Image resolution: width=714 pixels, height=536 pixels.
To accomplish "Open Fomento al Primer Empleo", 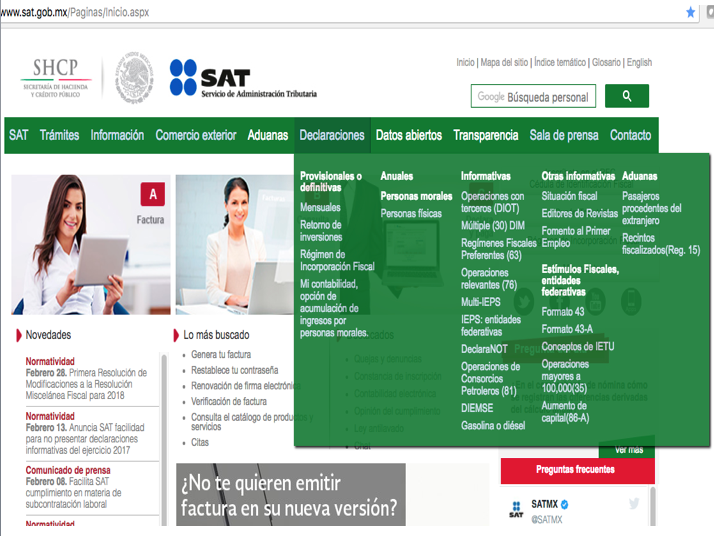I will point(576,237).
